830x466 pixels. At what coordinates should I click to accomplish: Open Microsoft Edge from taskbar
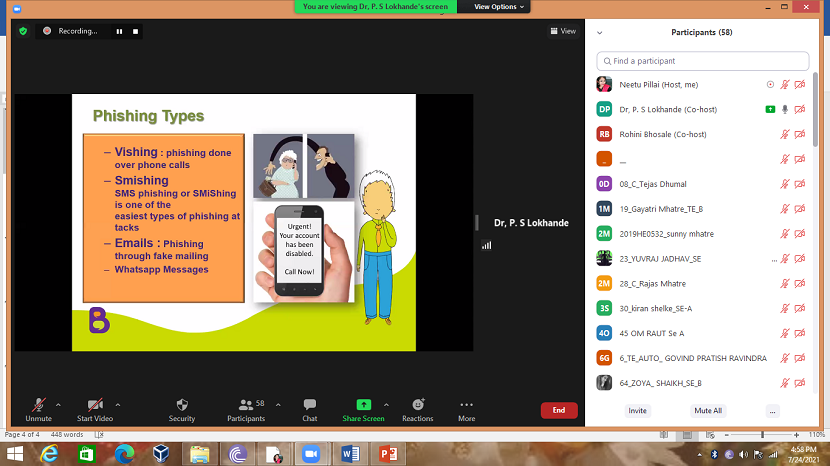click(x=124, y=454)
